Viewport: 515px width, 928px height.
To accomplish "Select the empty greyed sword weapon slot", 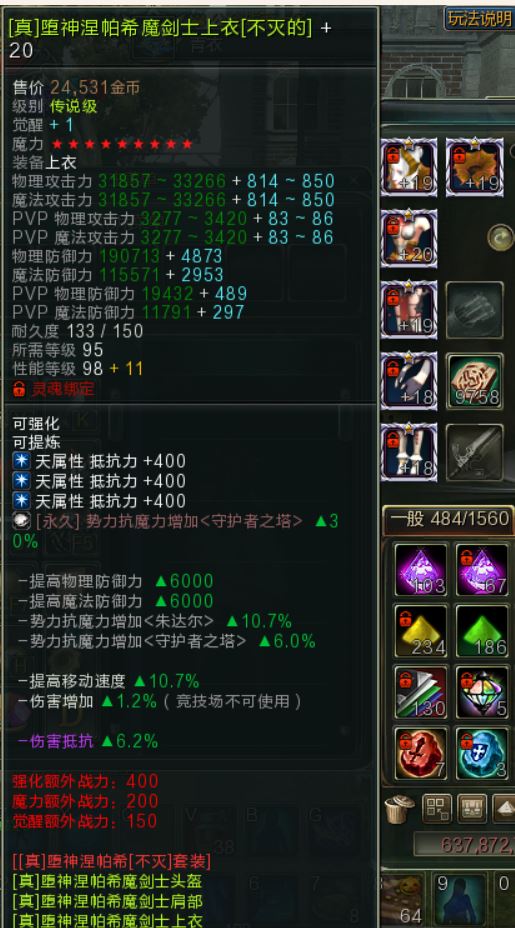I will click(475, 452).
